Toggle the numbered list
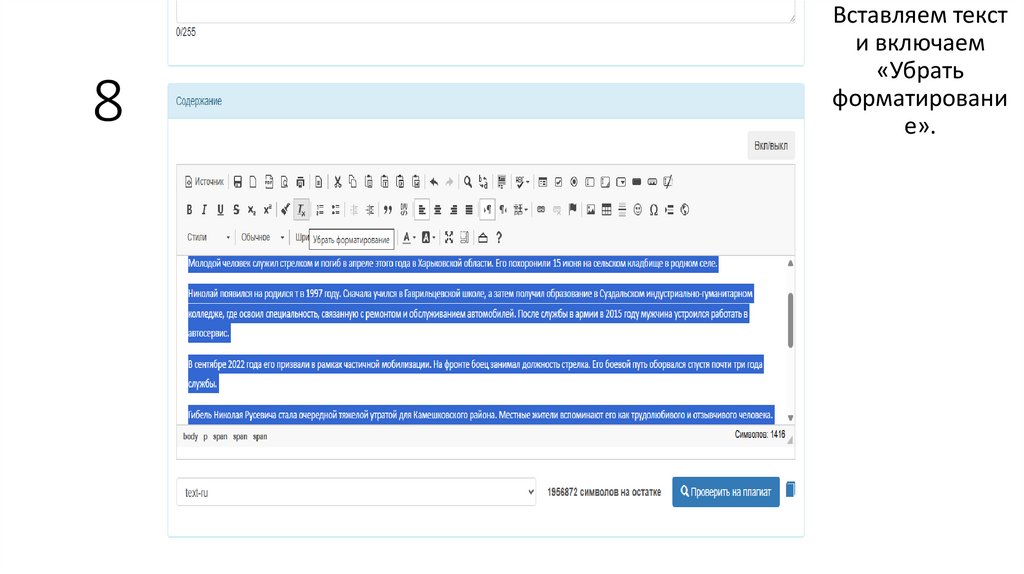Image resolution: width=1024 pixels, height=574 pixels. pyautogui.click(x=320, y=210)
